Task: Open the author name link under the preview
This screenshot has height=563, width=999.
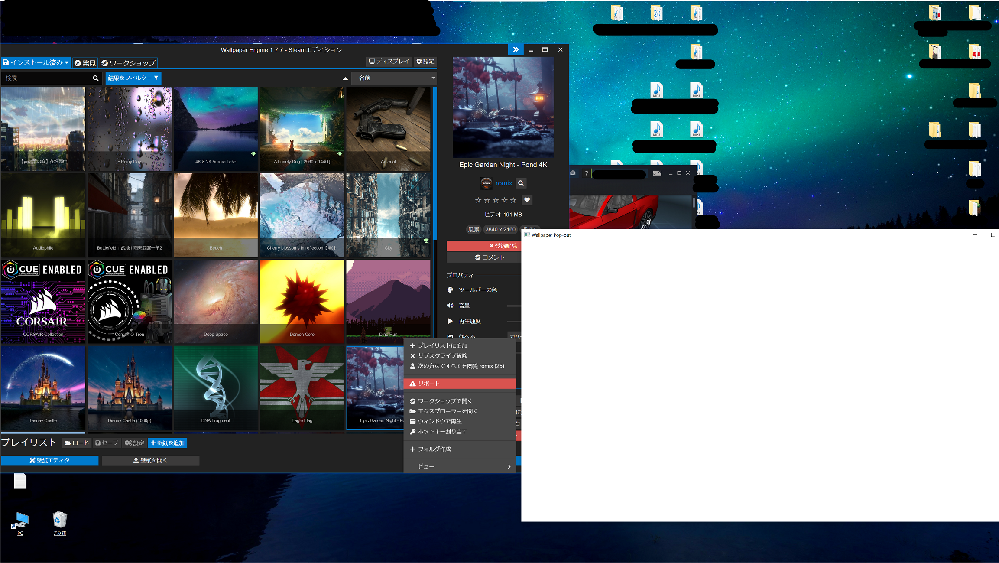Action: point(503,183)
